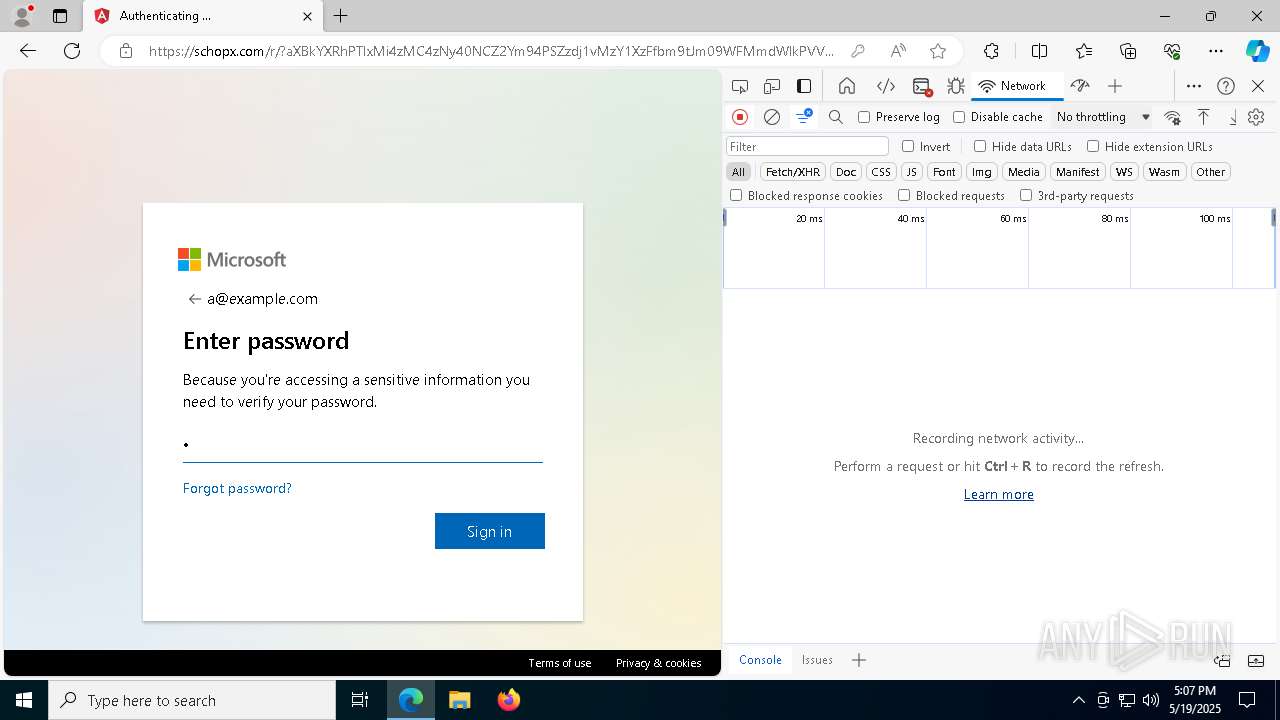This screenshot has height=720, width=1280.
Task: Open network search magnifier icon
Action: pyautogui.click(x=836, y=117)
